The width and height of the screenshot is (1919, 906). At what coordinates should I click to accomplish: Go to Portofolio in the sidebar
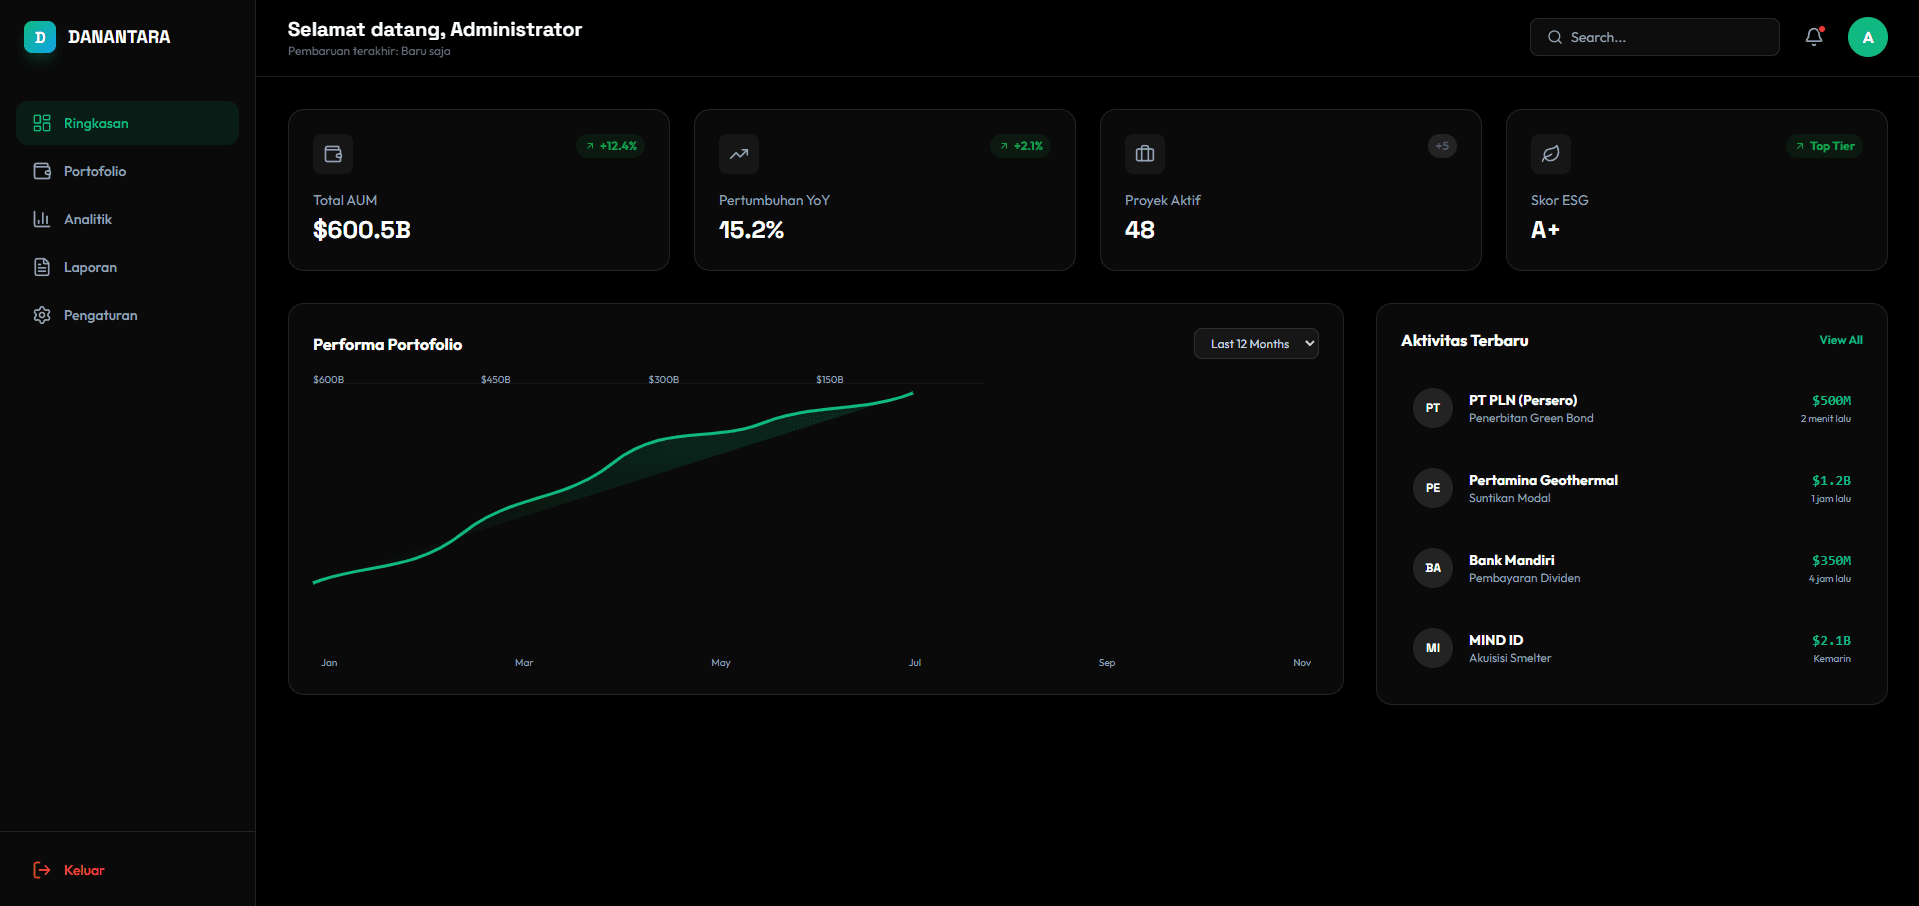click(x=95, y=171)
